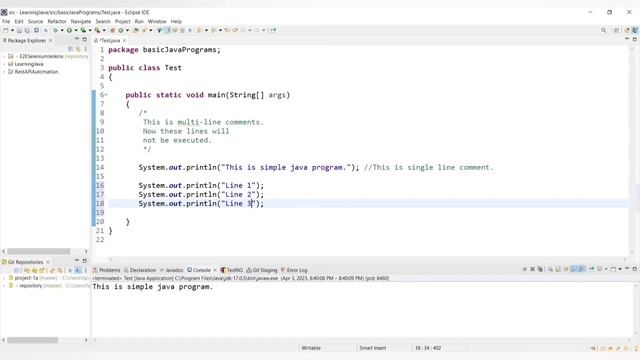The image size is (640, 360).
Task: Click the Last Edit Location icon
Action: coord(227,30)
